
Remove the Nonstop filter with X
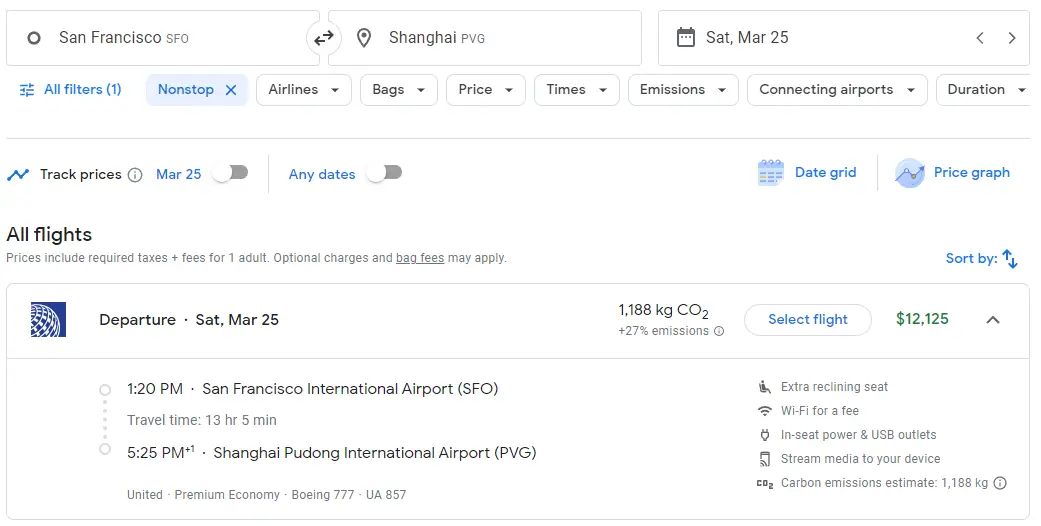(x=231, y=90)
